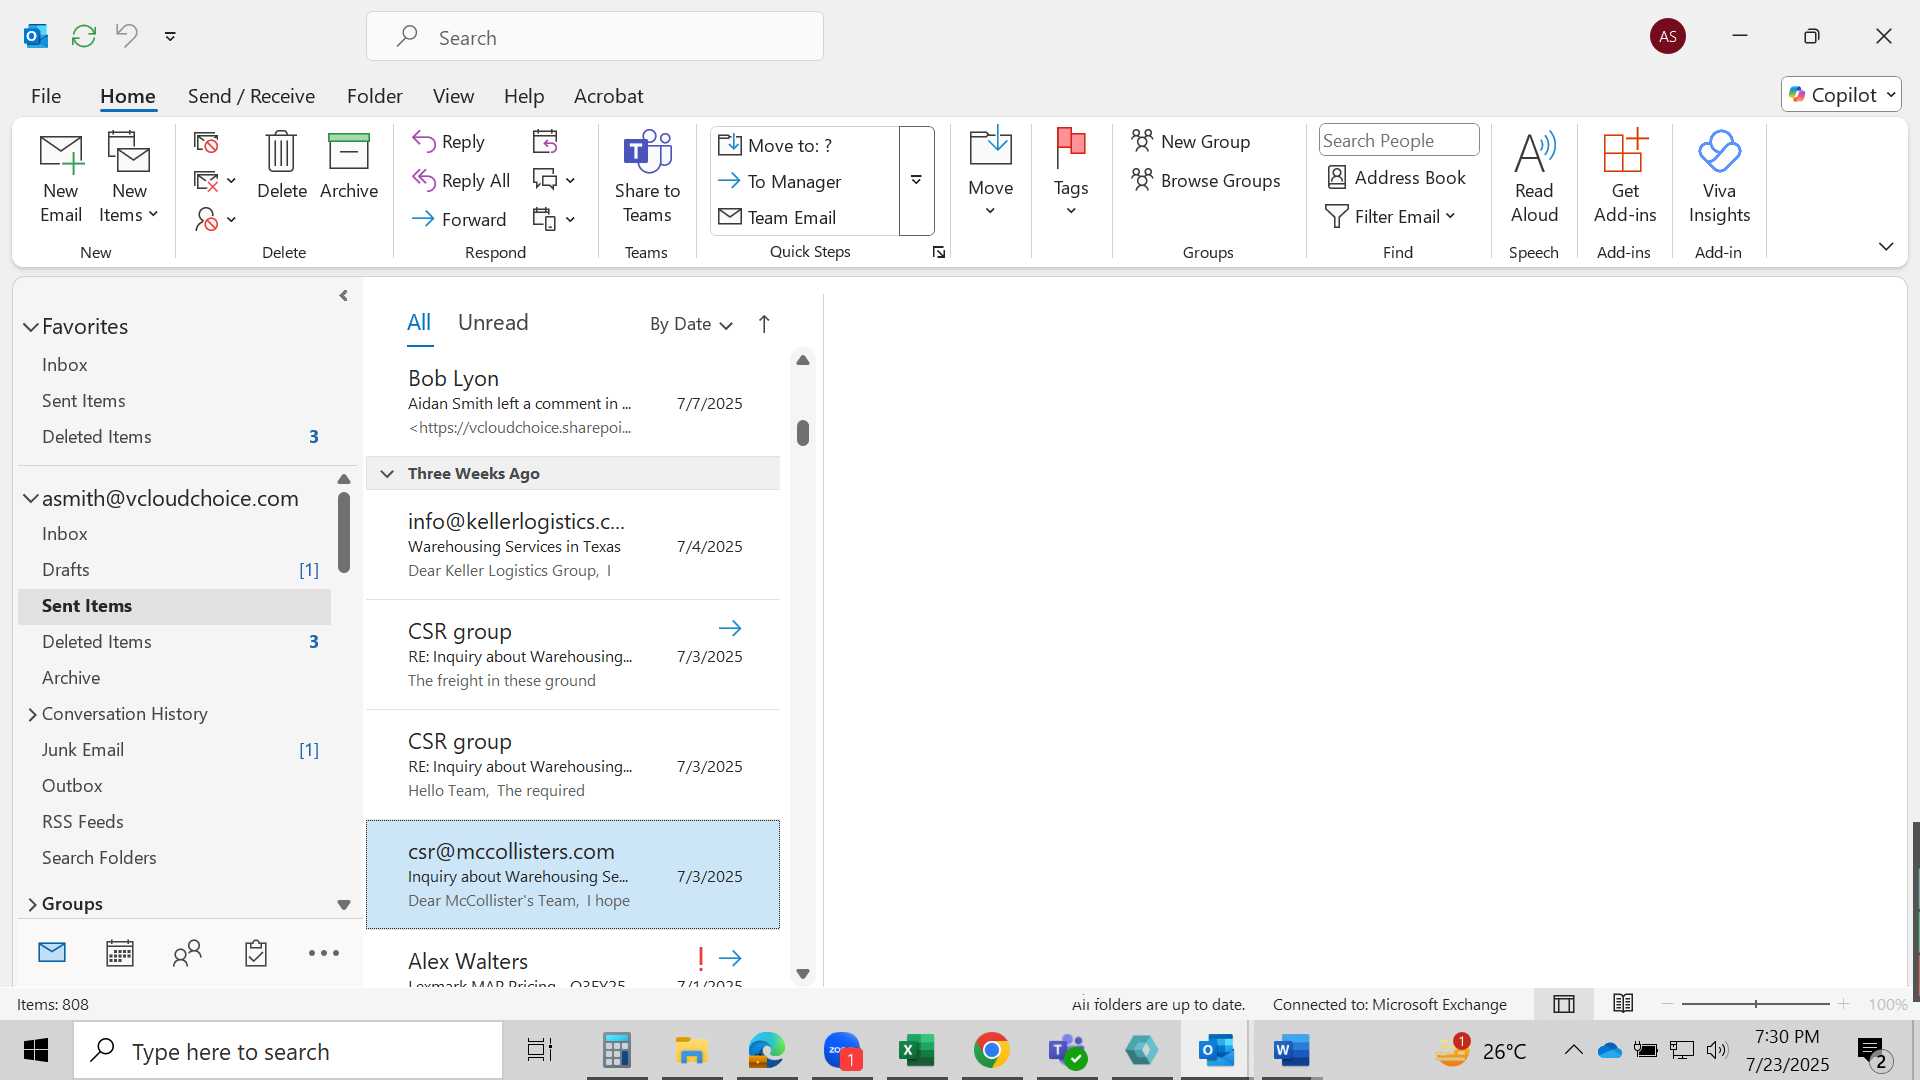Open the Help tab
Screen dimensions: 1920x1080
click(524, 96)
